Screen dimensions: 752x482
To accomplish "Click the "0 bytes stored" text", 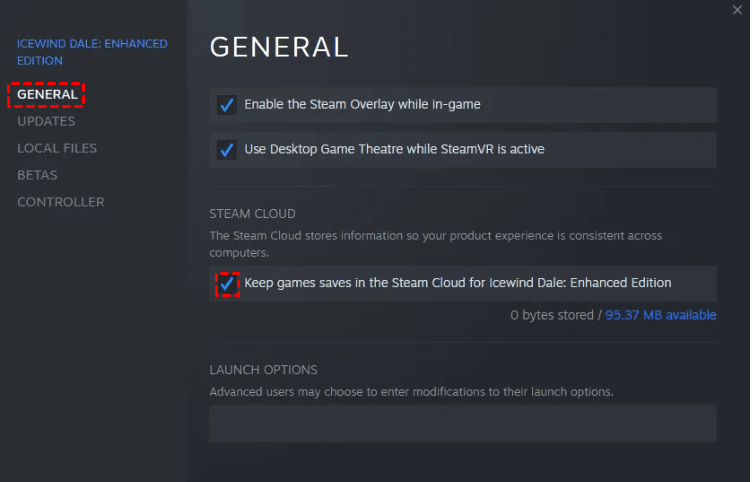I will (551, 315).
